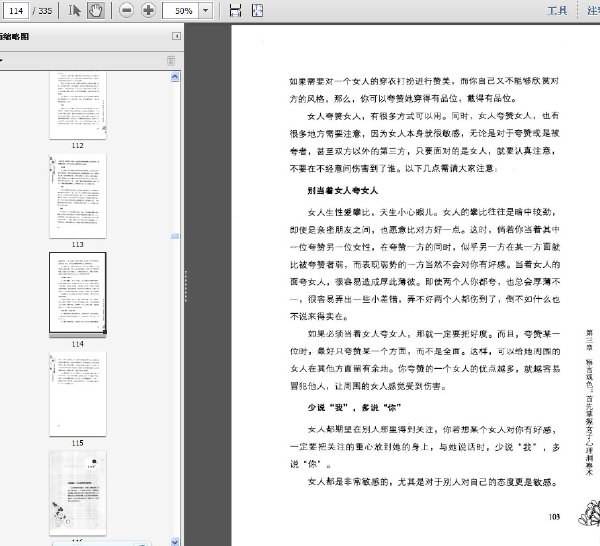This screenshot has height=546, width=600.
Task: Delete thumbnail via trash can icon
Action: 171,60
